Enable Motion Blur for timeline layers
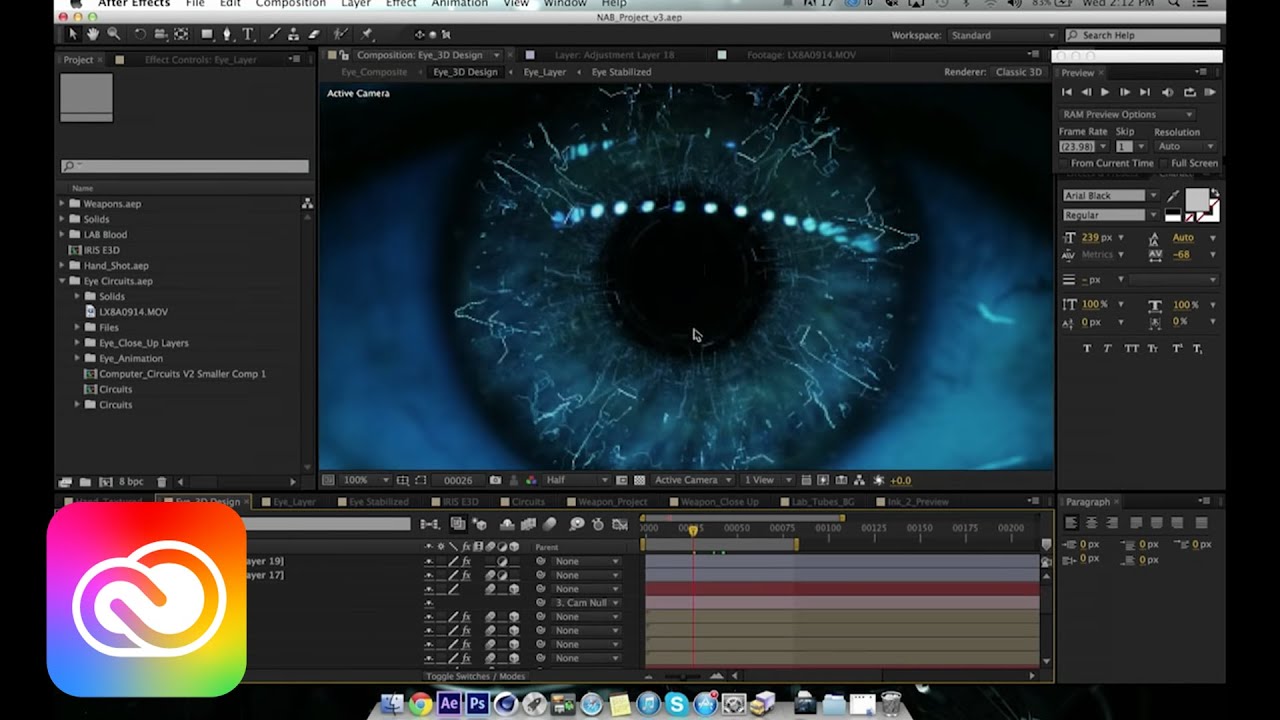This screenshot has height=720, width=1280. coord(549,524)
